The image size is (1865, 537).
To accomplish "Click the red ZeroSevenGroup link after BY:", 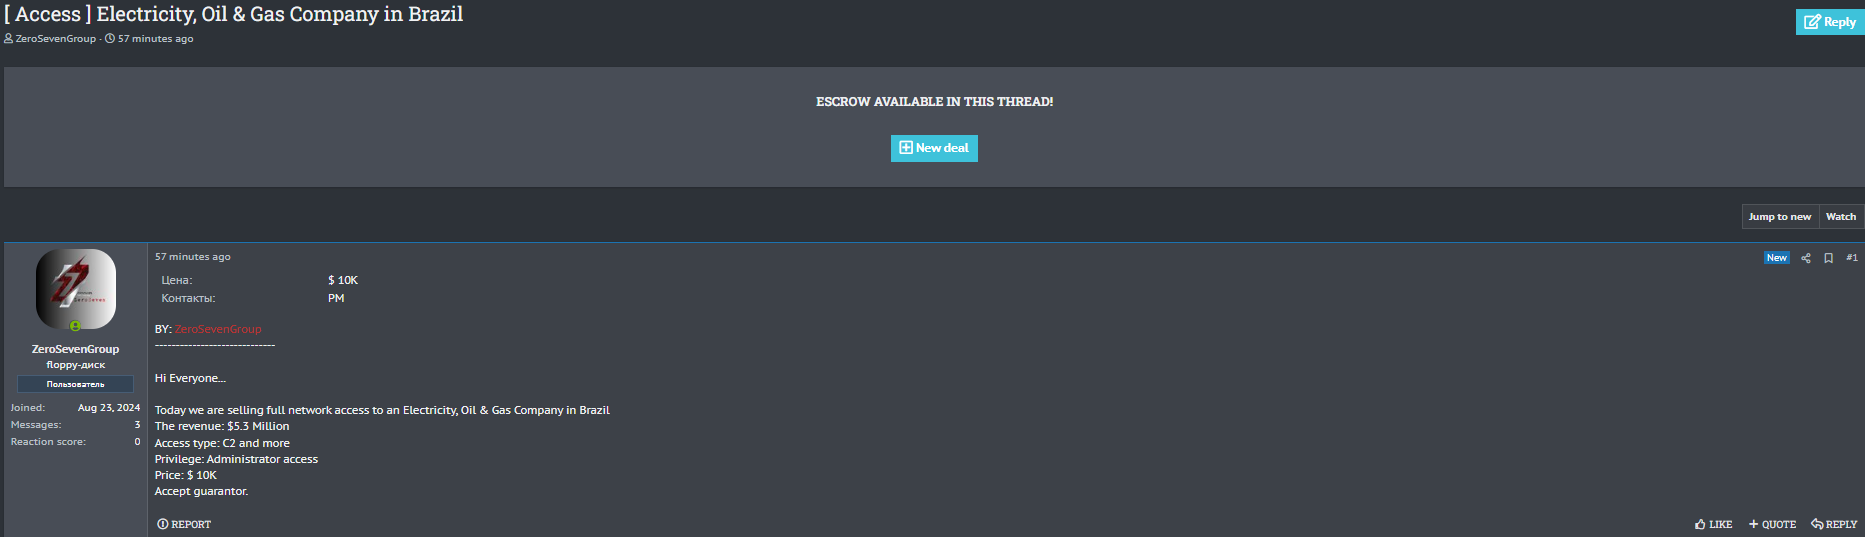I will [218, 329].
